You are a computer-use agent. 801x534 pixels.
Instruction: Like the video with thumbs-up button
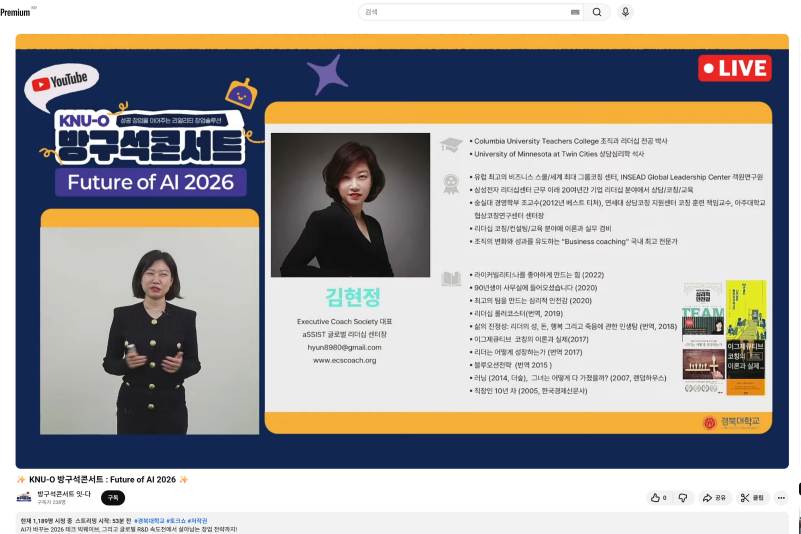click(x=659, y=498)
